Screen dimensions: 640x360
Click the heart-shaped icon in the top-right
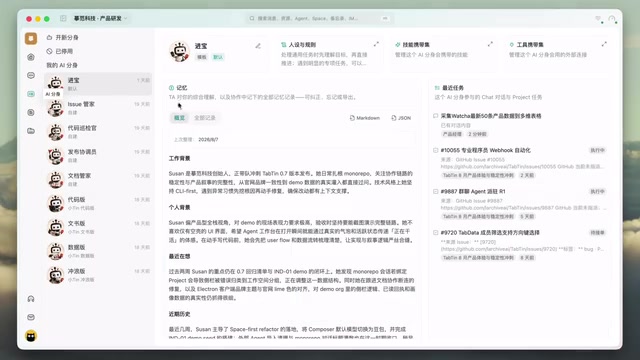(x=598, y=18)
